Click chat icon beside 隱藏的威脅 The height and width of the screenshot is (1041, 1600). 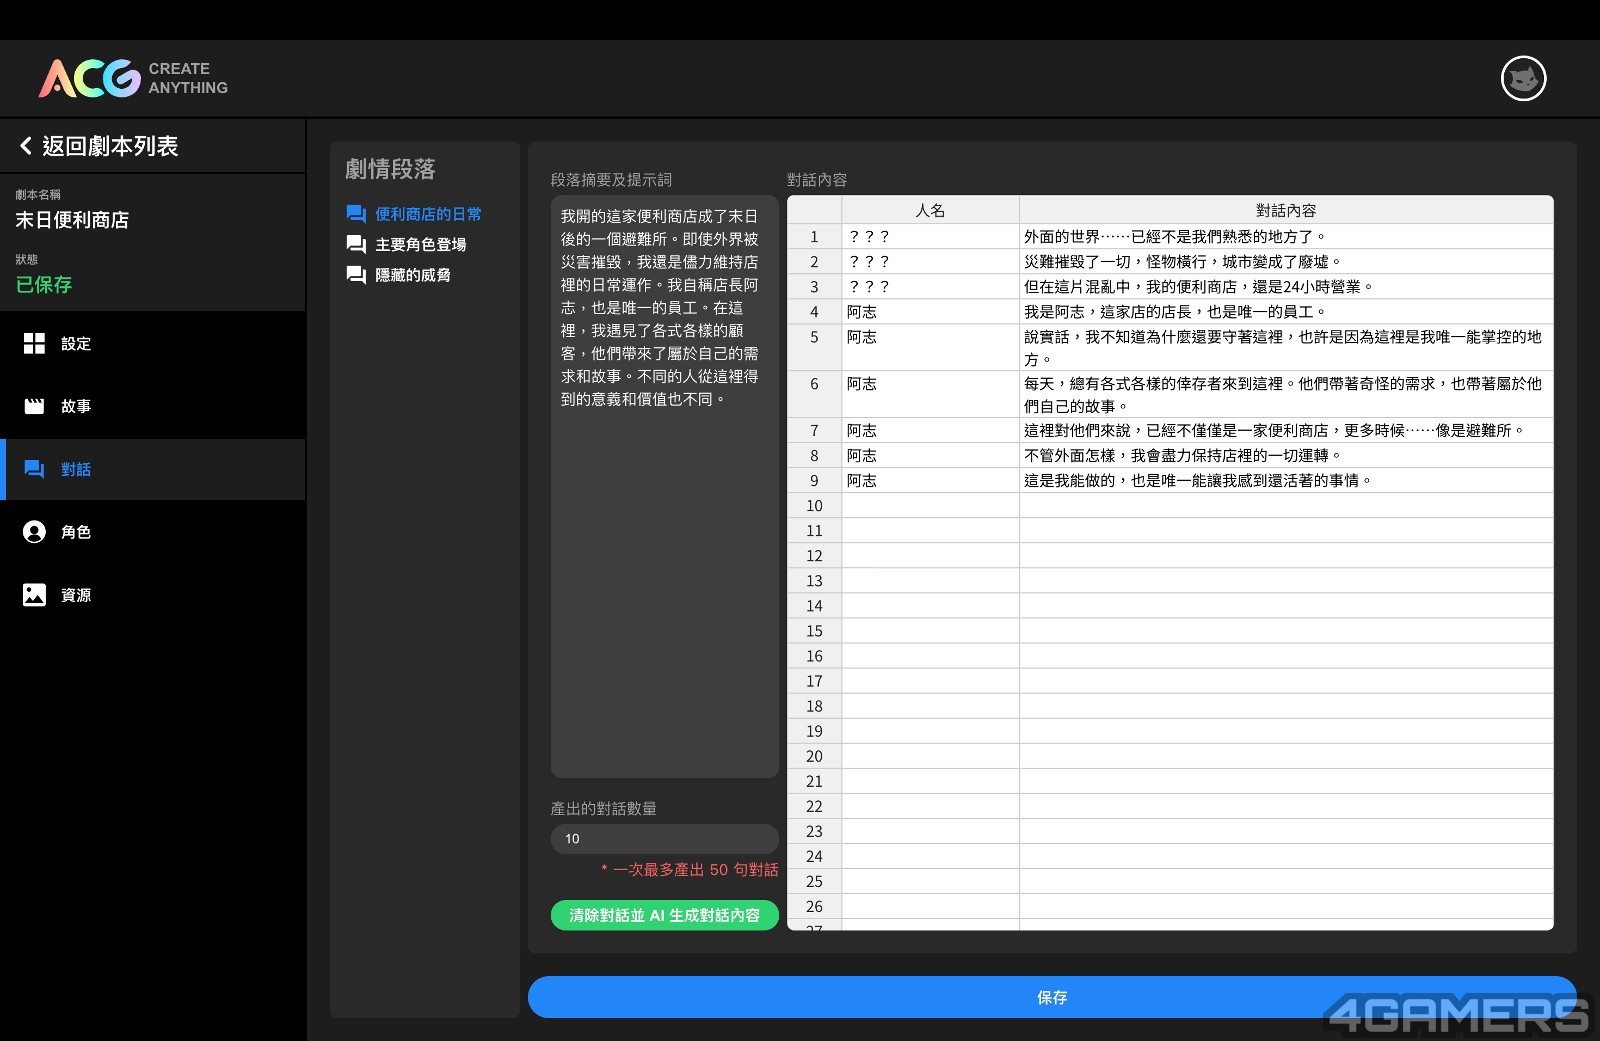point(356,275)
